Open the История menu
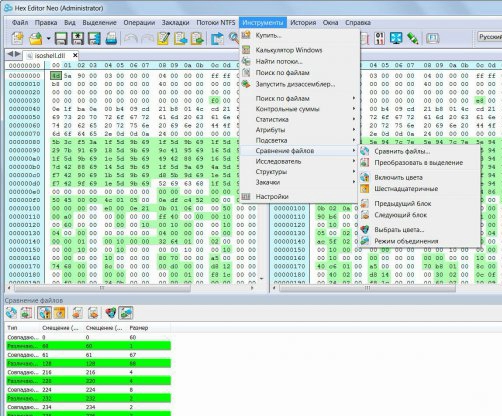 click(x=303, y=23)
